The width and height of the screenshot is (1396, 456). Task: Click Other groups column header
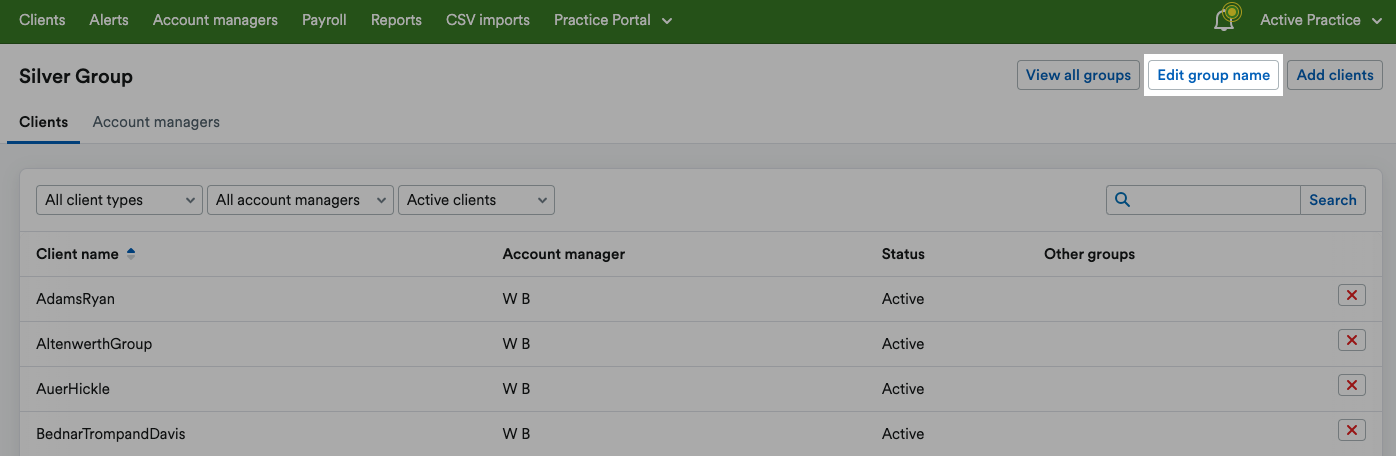pos(1089,254)
